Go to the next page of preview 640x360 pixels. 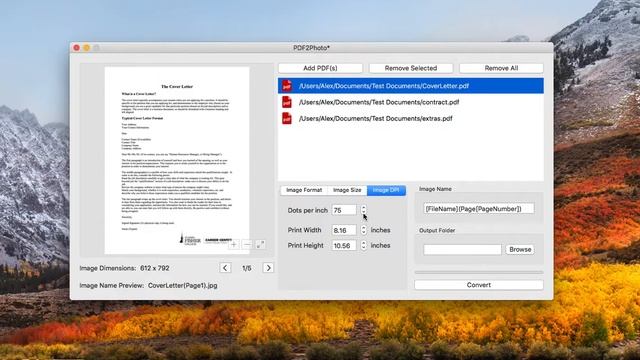pos(268,268)
